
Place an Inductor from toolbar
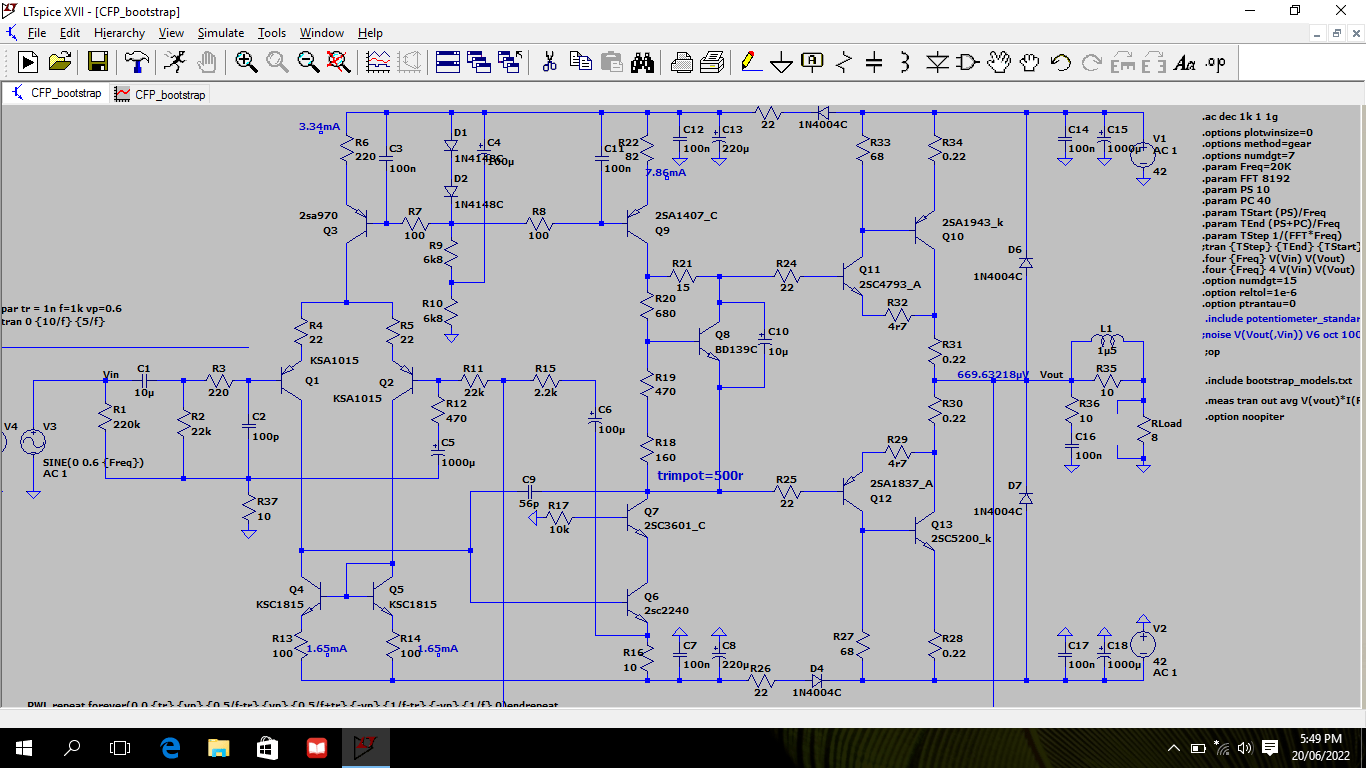pos(905,62)
